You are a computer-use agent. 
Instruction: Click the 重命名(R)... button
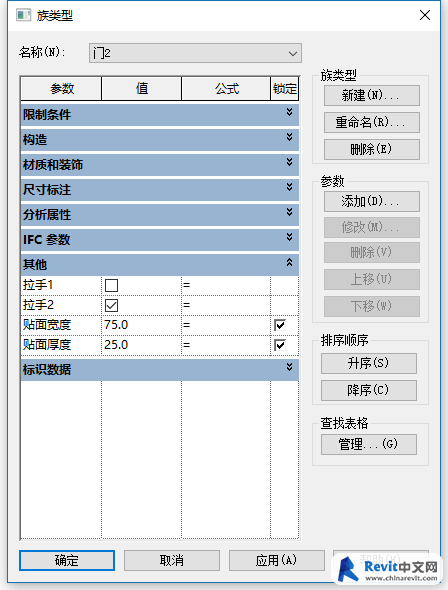(x=372, y=122)
